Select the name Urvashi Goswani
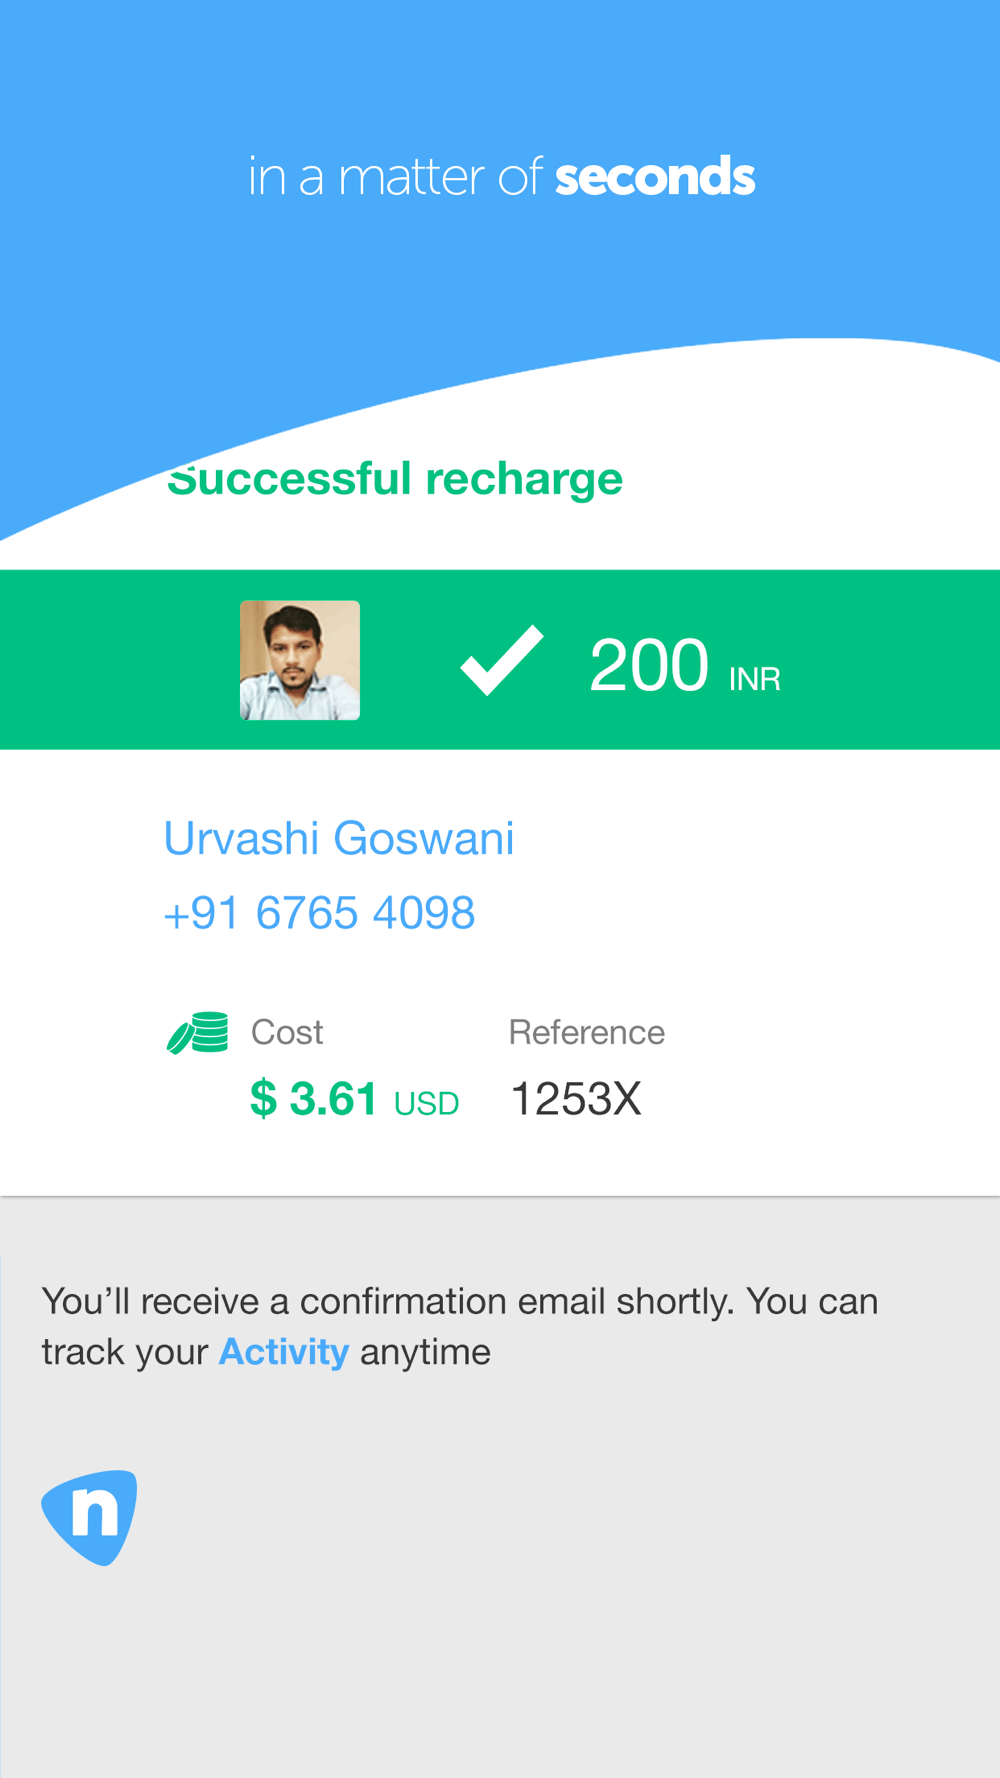This screenshot has width=1000, height=1778. [339, 838]
